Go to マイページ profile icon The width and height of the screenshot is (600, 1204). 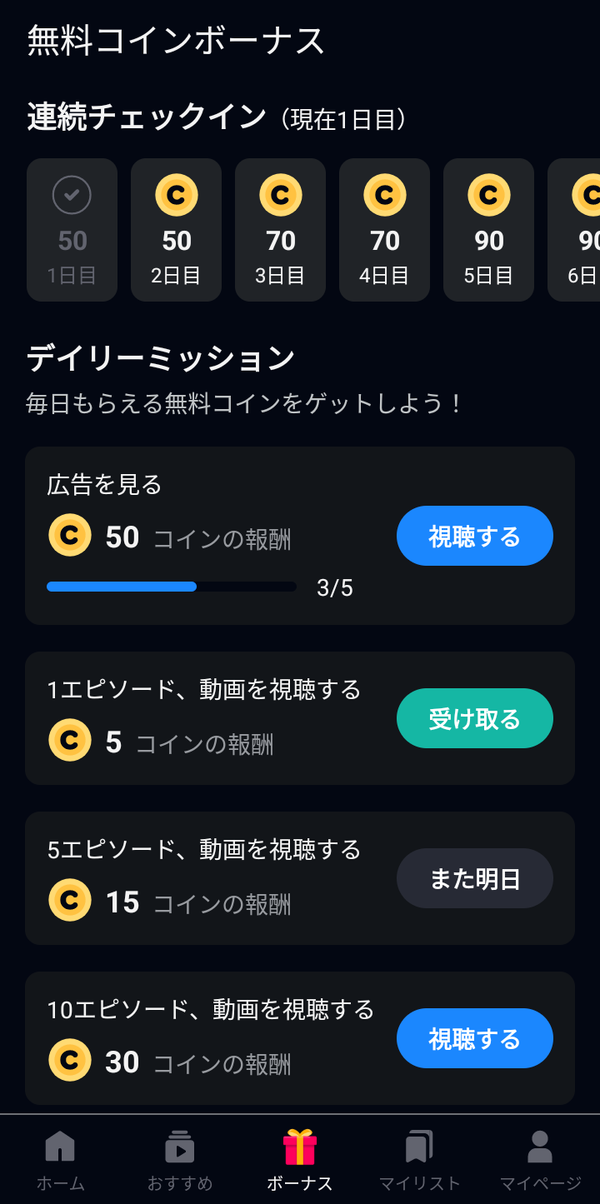[540, 1146]
